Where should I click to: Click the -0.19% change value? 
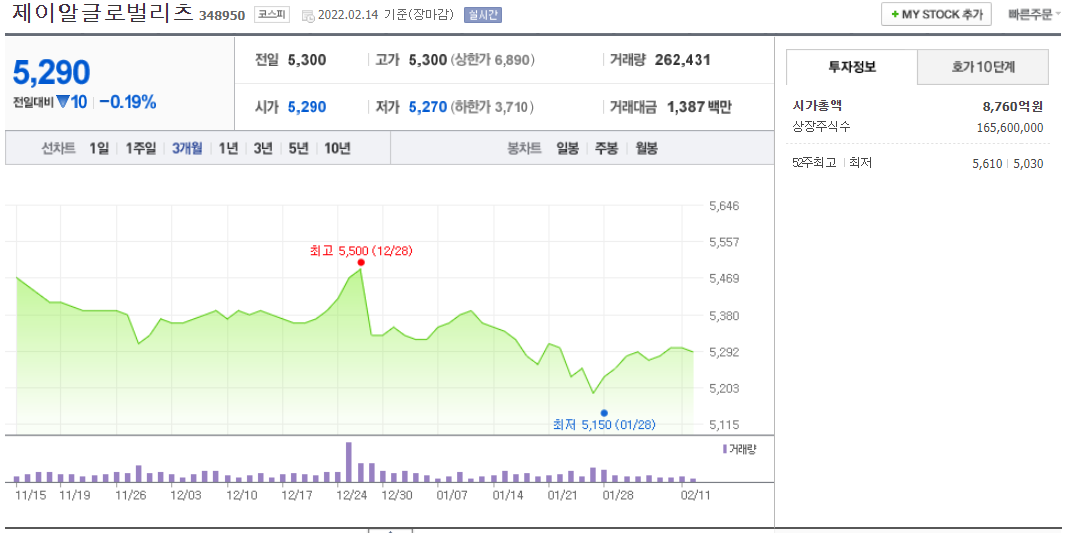click(x=128, y=103)
